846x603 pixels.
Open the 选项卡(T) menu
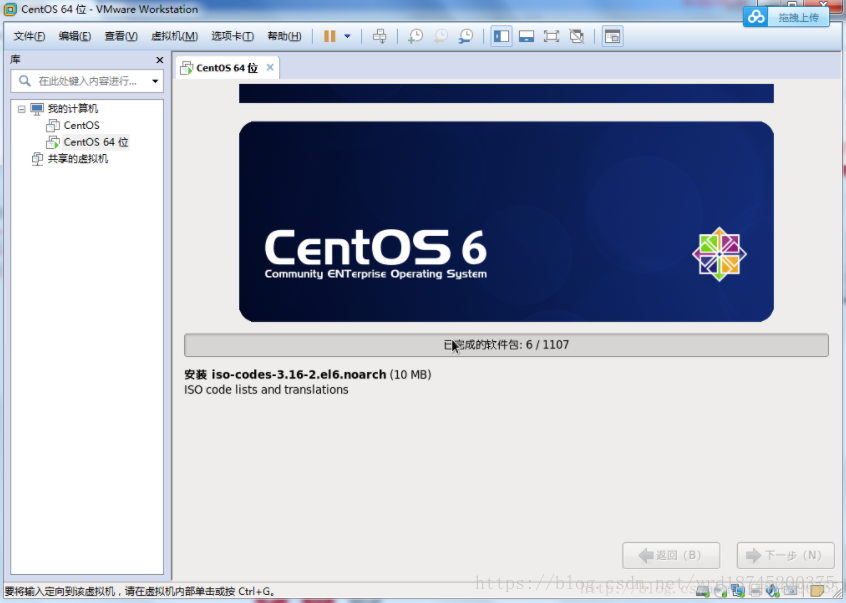point(233,36)
